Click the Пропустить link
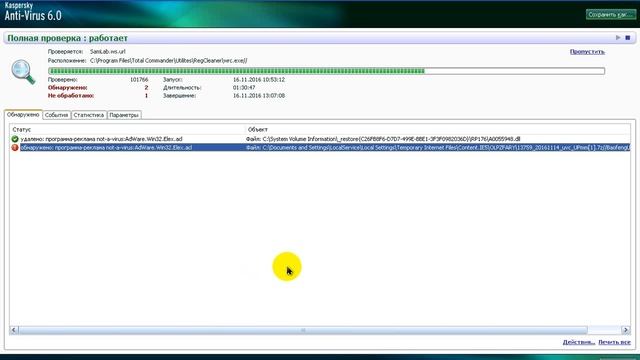 click(587, 52)
